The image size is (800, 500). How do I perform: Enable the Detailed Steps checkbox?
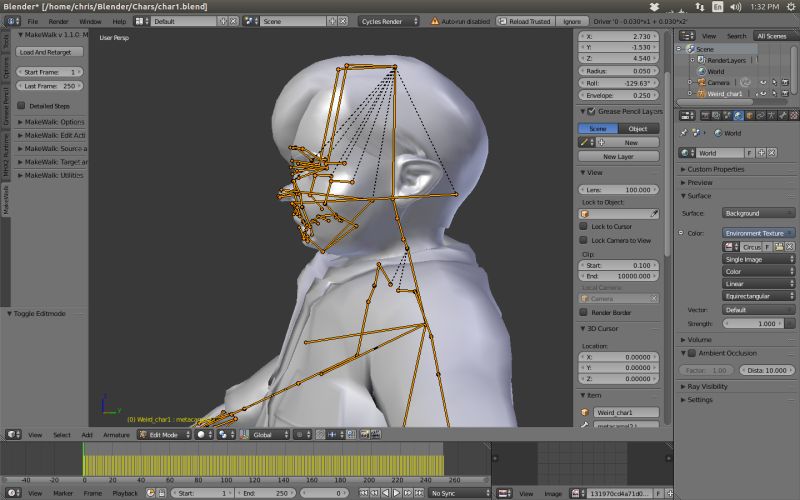pyautogui.click(x=21, y=106)
